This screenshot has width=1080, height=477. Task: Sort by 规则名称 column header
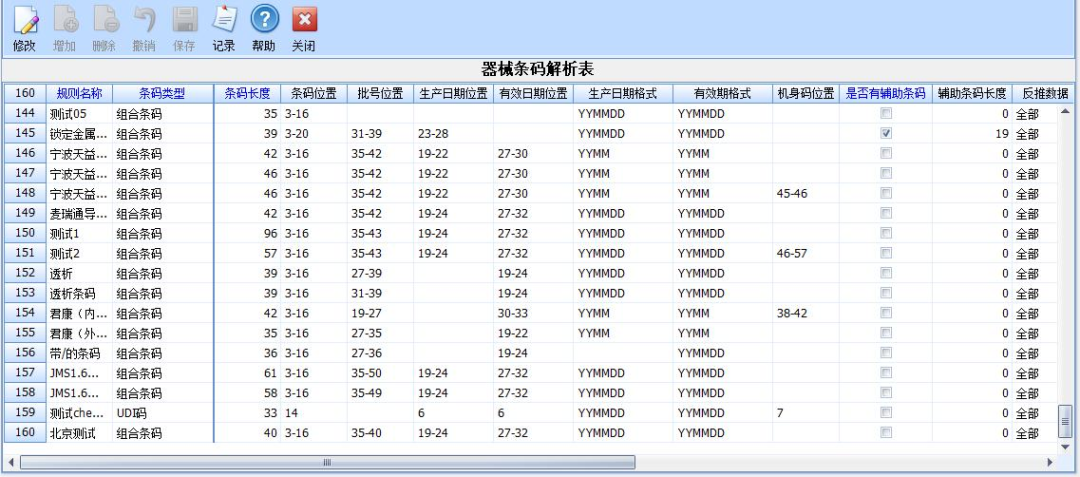(x=79, y=93)
